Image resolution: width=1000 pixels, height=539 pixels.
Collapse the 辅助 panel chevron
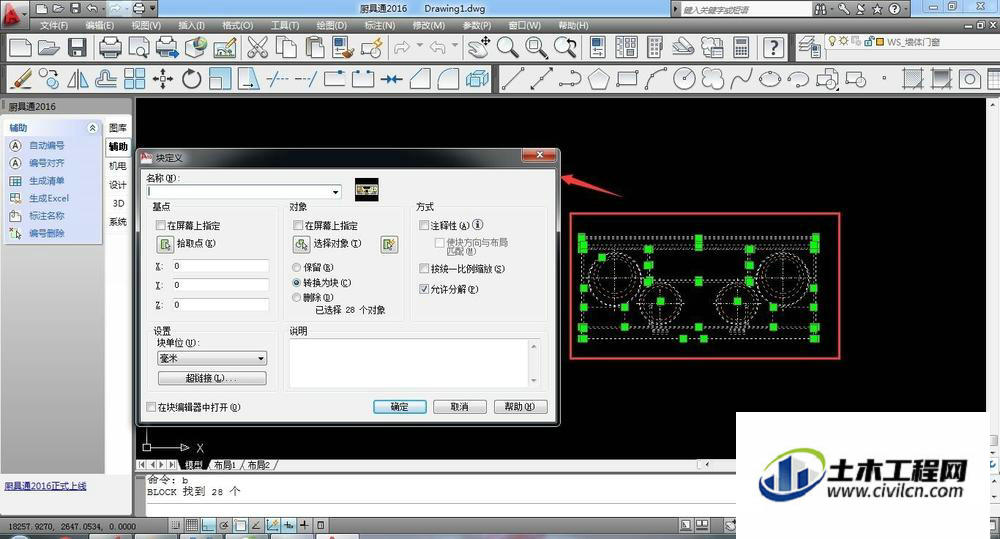point(92,128)
